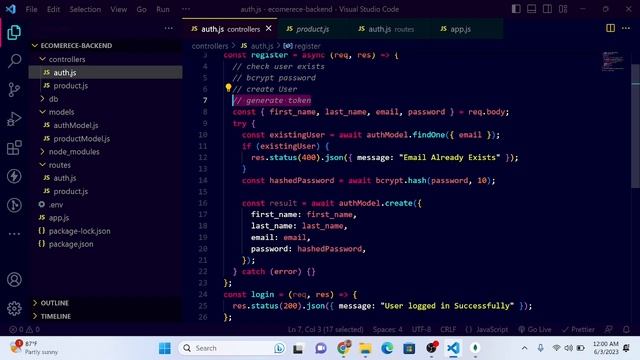The width and height of the screenshot is (640, 360).
Task: Split the editor to the right
Action: pyautogui.click(x=610, y=28)
